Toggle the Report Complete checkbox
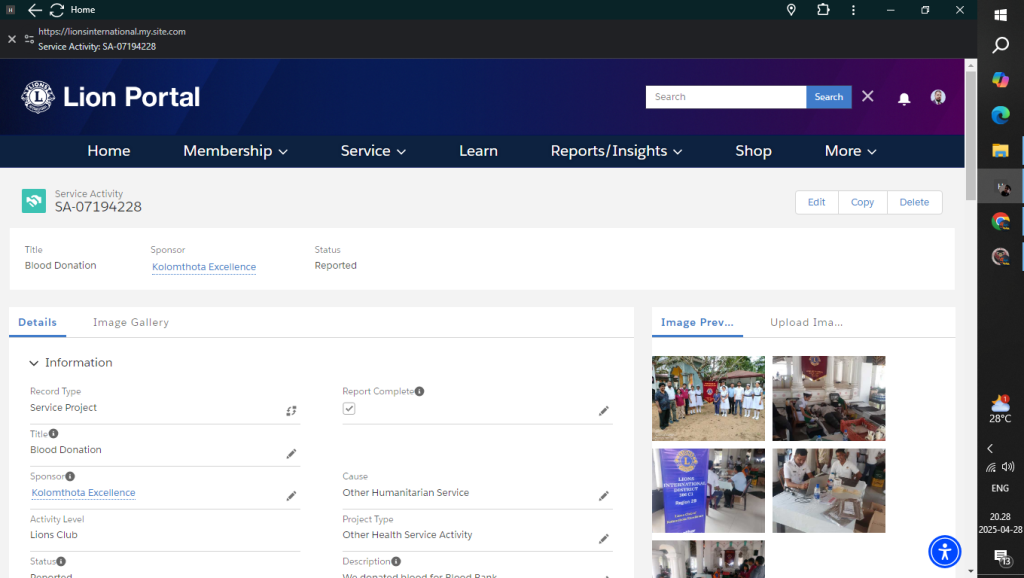Viewport: 1024px width, 578px height. click(x=349, y=409)
